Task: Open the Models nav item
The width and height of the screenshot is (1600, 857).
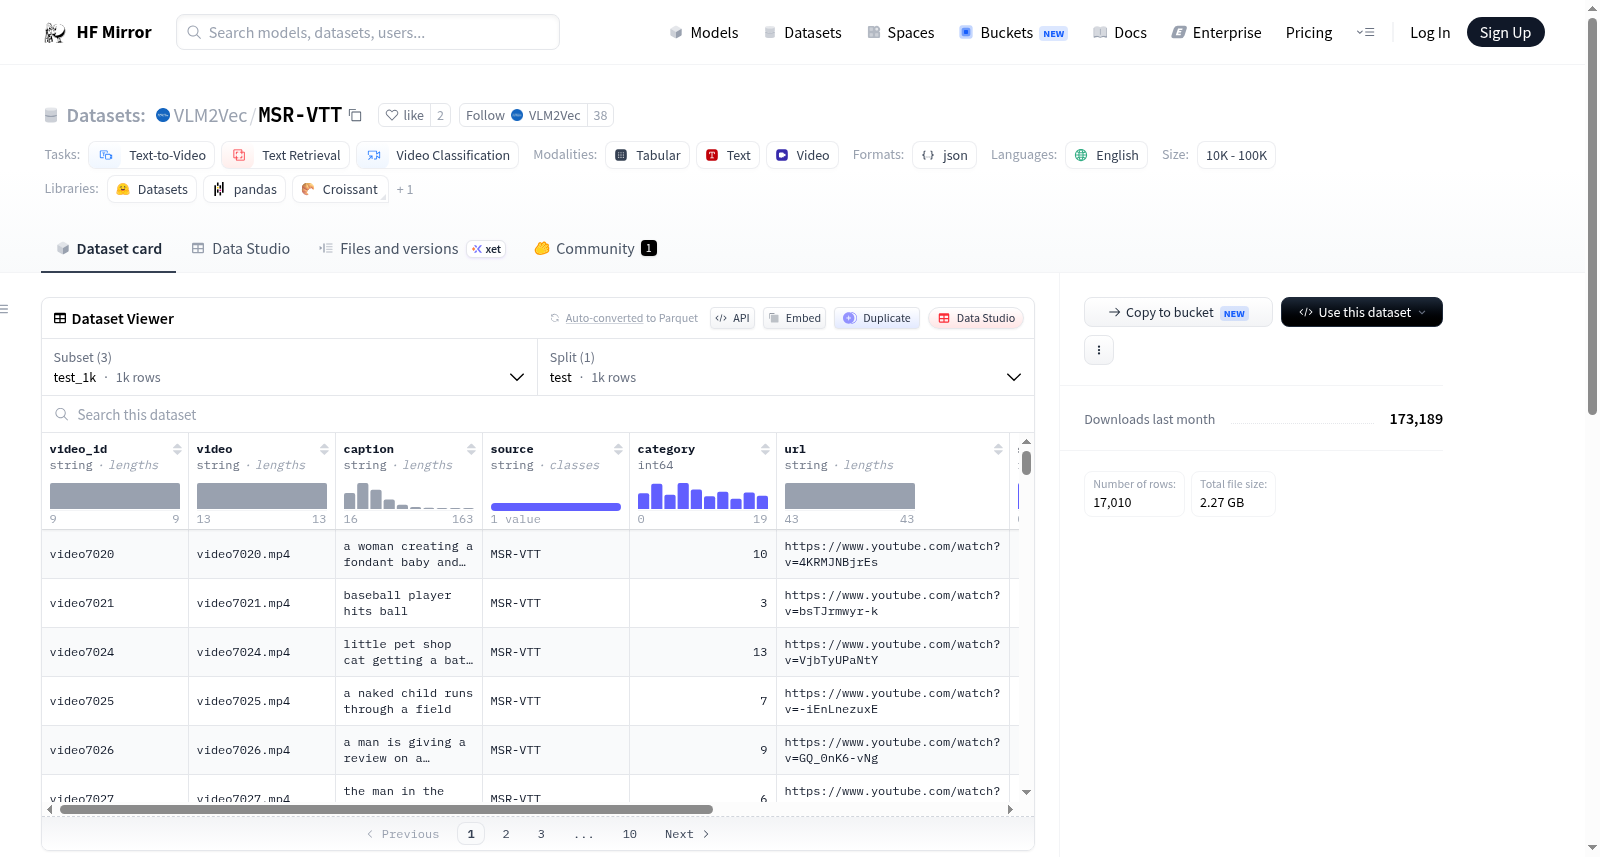Action: (x=704, y=33)
